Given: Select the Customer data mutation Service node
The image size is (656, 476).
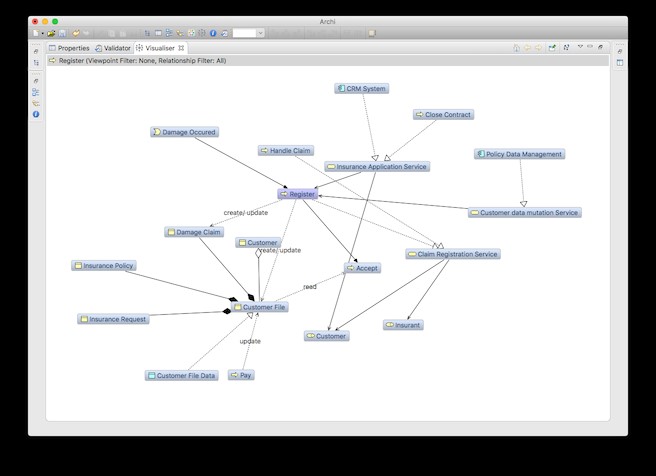Looking at the screenshot, I should tap(525, 212).
